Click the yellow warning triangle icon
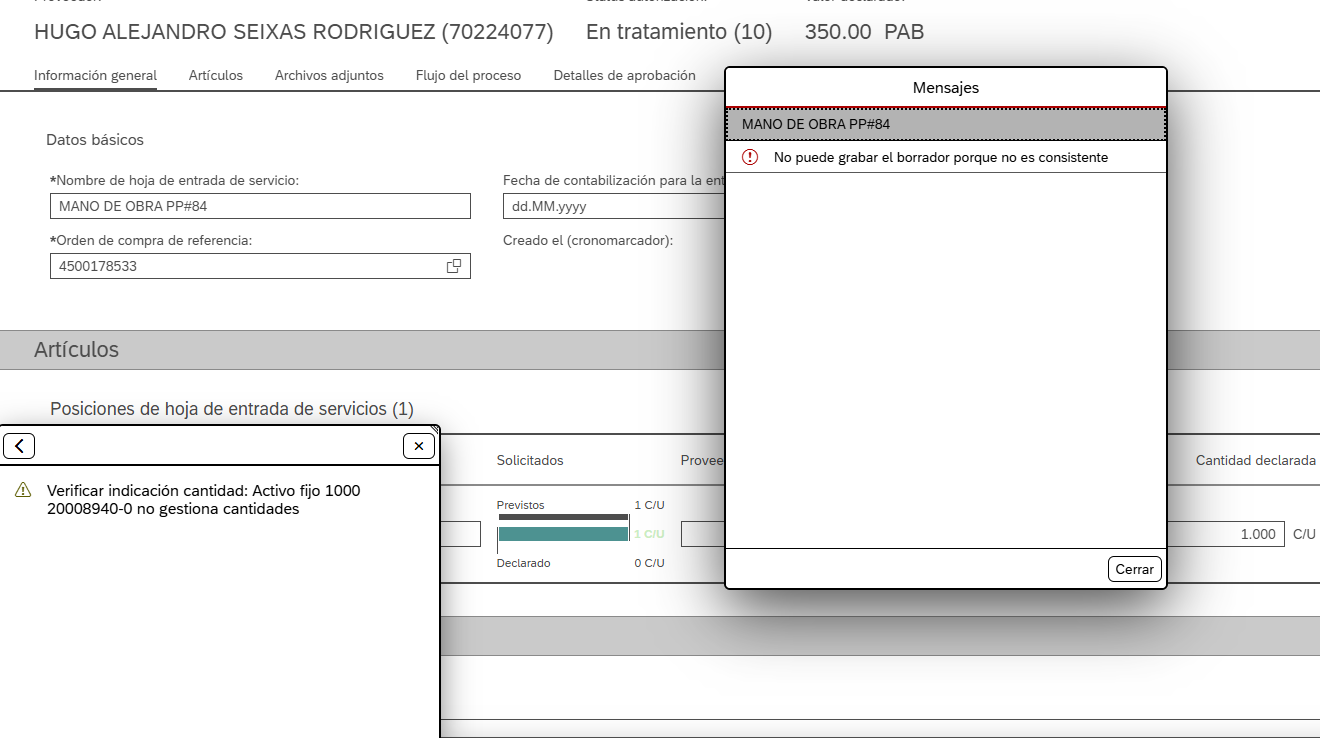 click(23, 490)
